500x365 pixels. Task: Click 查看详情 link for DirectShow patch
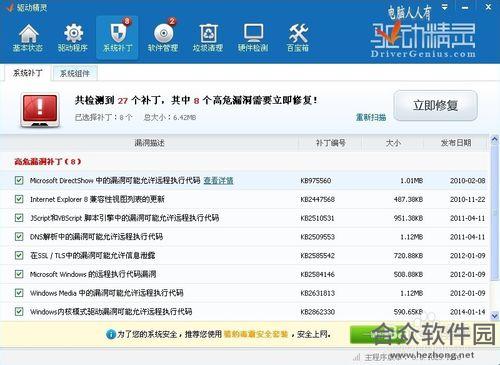pyautogui.click(x=218, y=181)
